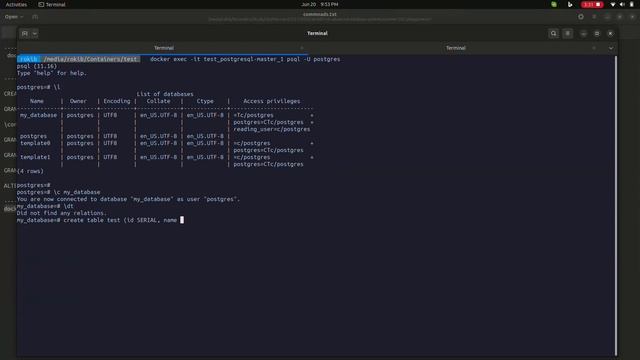Open the Activities overview

tap(16, 4)
